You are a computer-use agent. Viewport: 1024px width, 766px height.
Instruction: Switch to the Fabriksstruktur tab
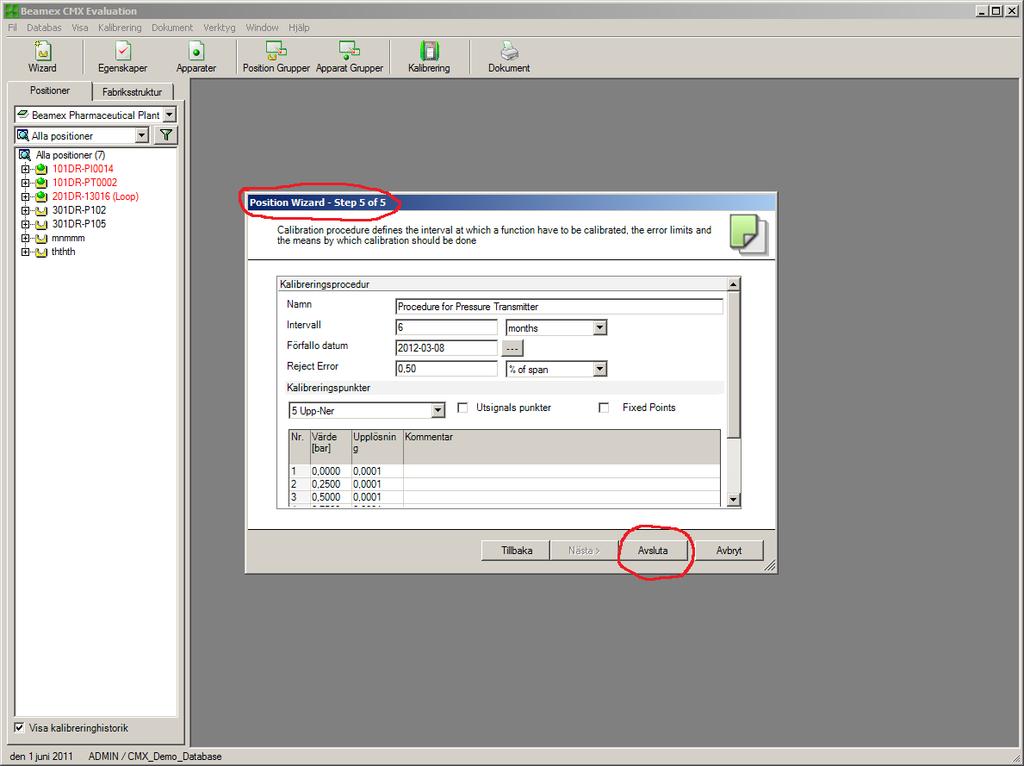pos(132,92)
